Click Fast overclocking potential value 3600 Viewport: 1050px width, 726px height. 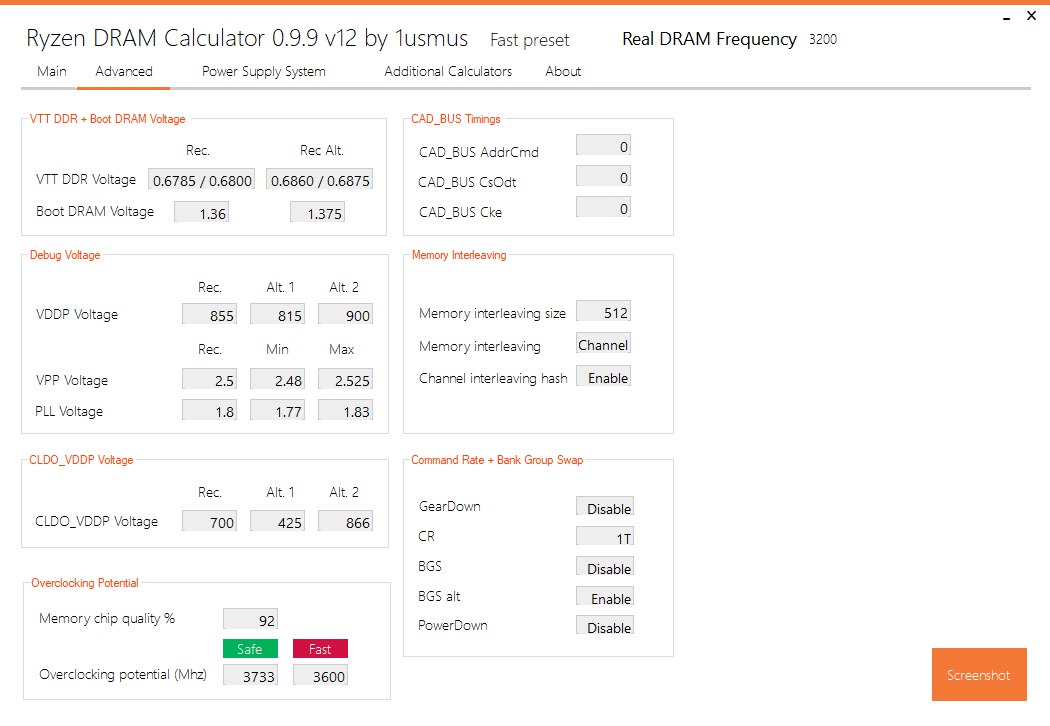point(320,675)
